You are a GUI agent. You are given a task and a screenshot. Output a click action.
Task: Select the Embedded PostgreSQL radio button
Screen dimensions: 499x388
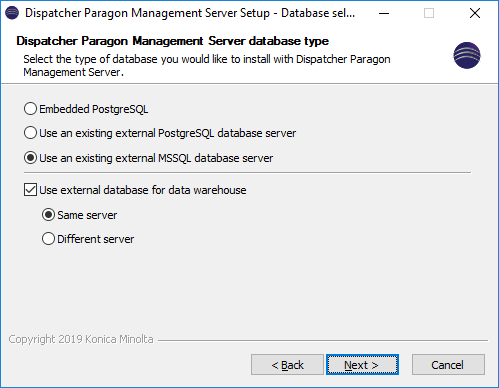(30, 109)
